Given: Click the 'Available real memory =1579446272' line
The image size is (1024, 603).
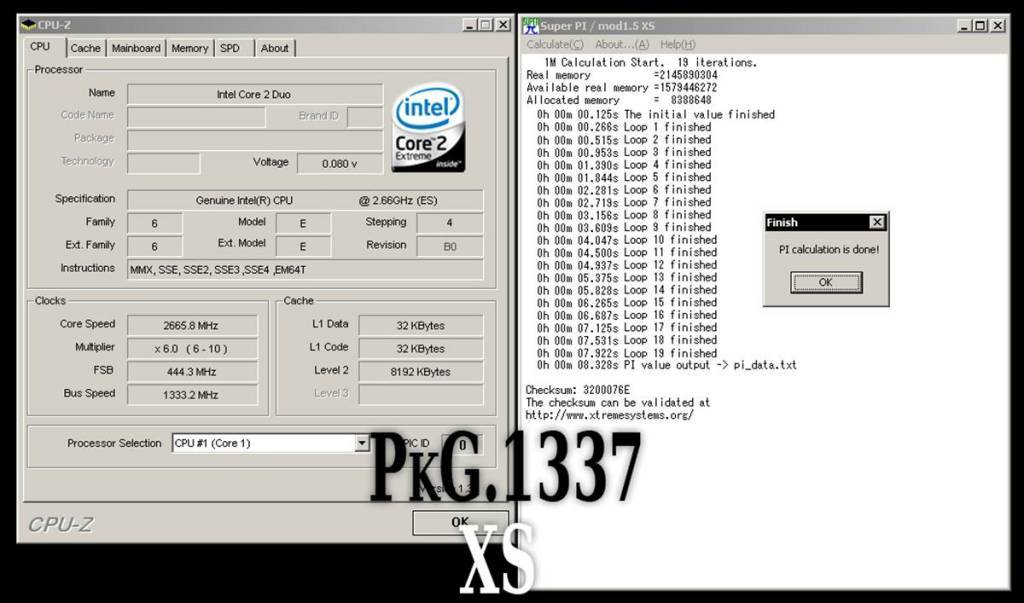Looking at the screenshot, I should coord(622,88).
